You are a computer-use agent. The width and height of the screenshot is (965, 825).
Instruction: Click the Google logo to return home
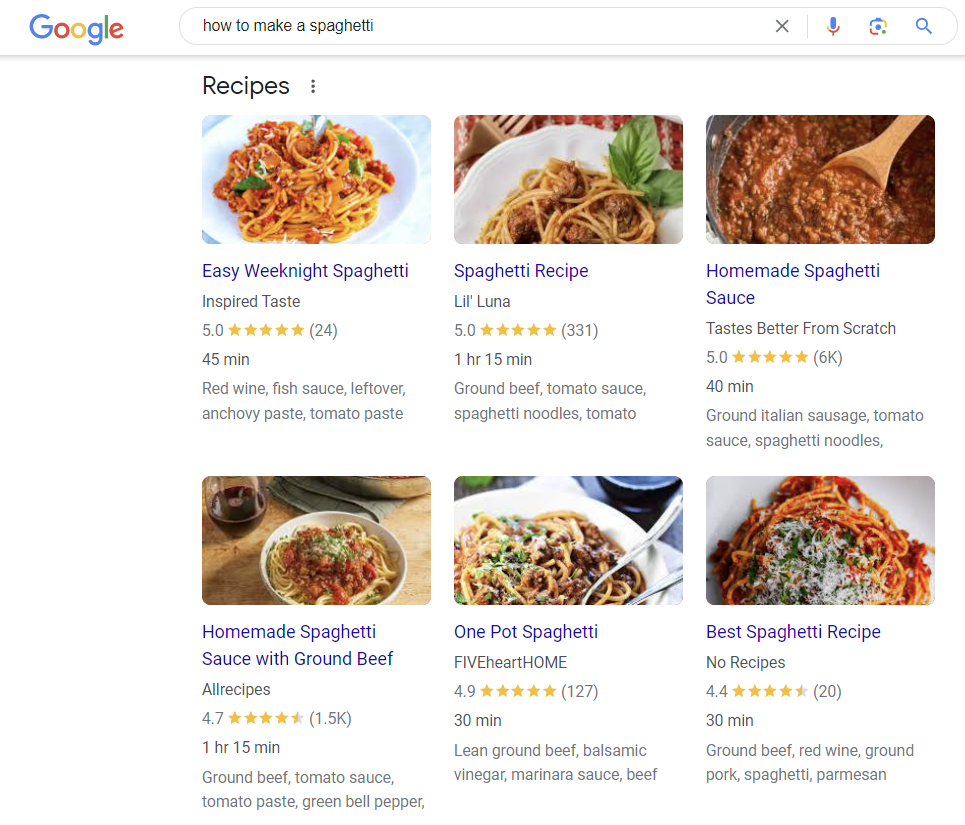tap(76, 29)
